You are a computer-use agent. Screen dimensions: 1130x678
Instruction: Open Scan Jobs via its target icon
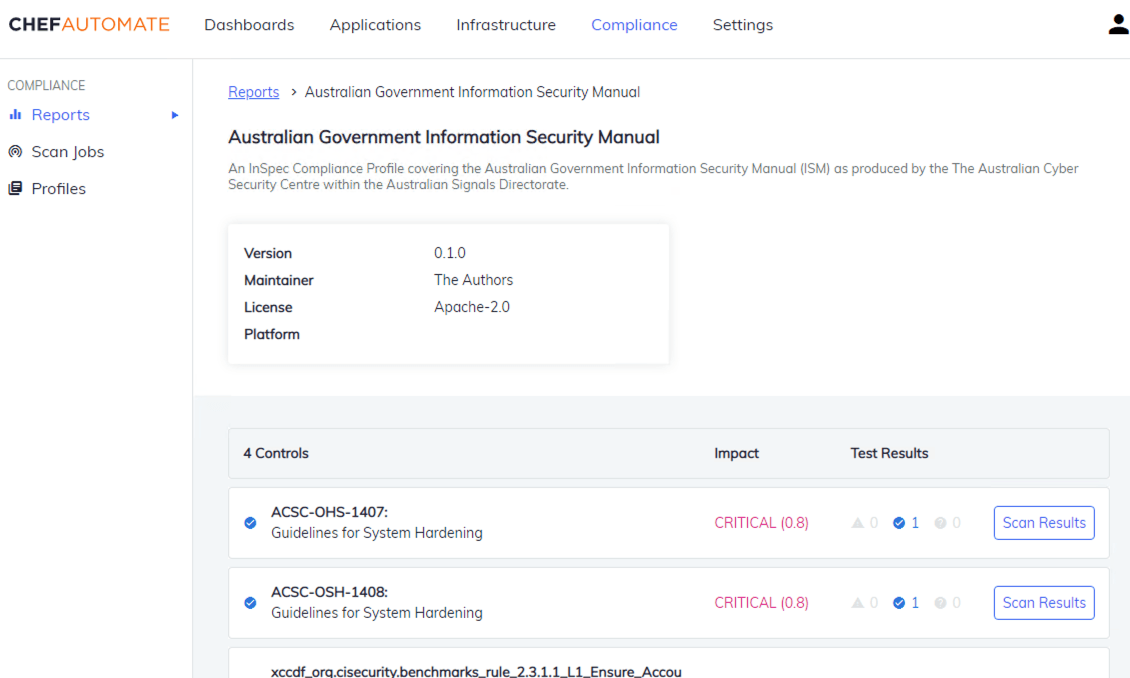point(16,151)
